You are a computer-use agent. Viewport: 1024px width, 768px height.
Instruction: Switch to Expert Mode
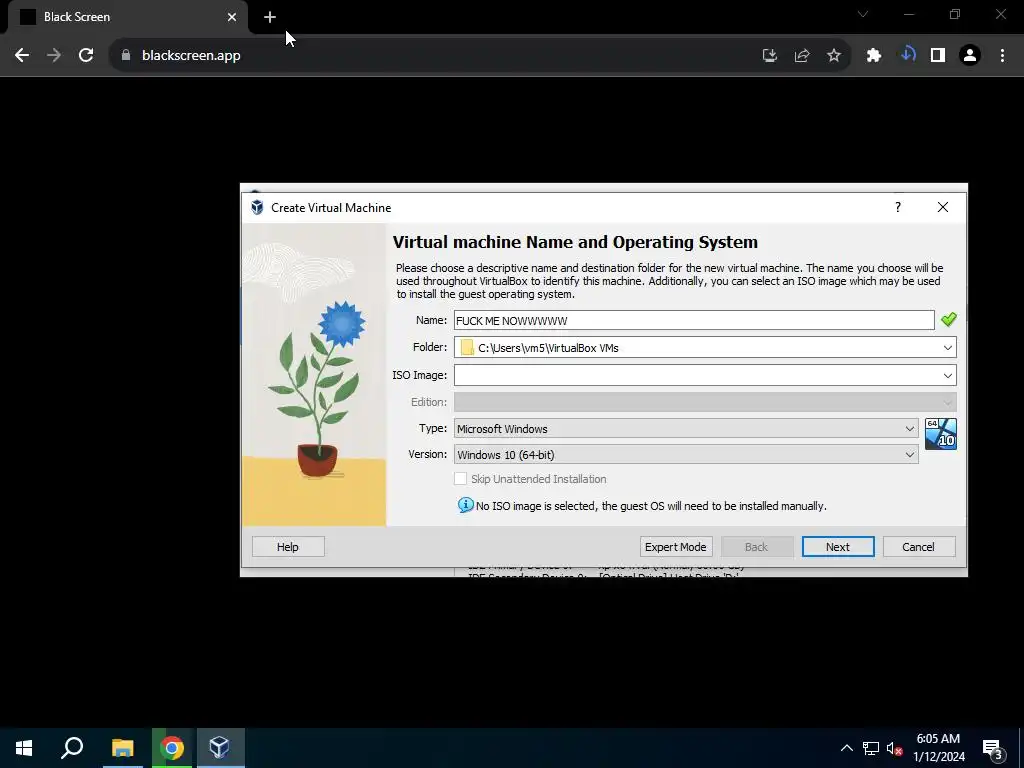(x=676, y=547)
